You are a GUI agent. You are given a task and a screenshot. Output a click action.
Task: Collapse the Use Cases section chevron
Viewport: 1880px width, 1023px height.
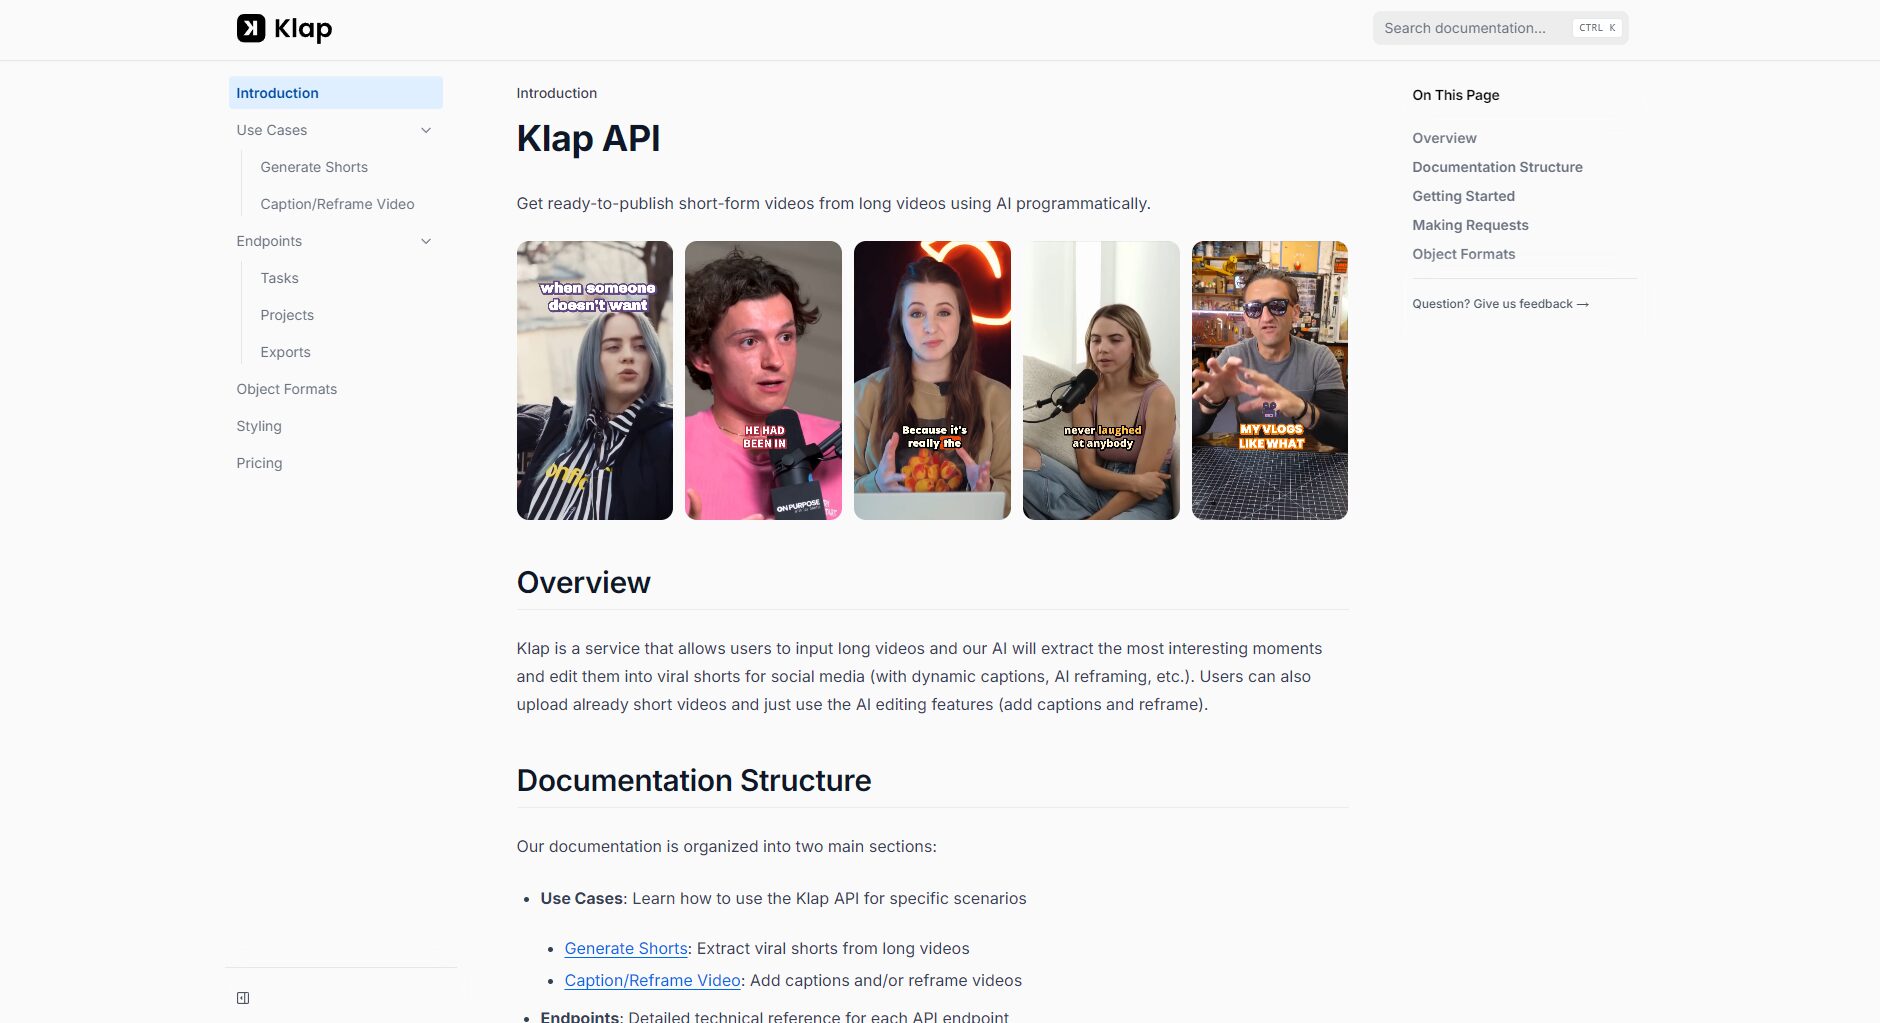426,130
